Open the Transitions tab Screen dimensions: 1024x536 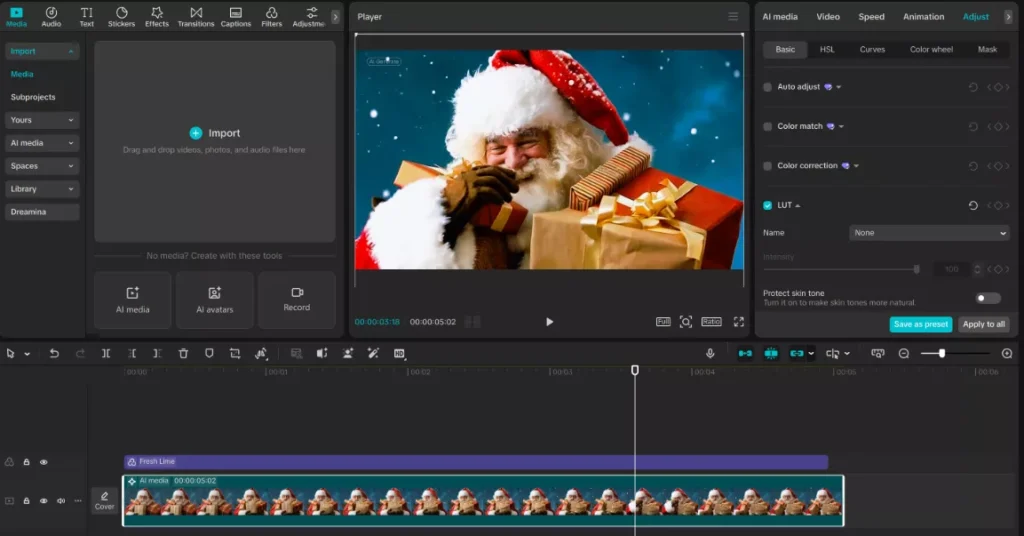click(196, 17)
